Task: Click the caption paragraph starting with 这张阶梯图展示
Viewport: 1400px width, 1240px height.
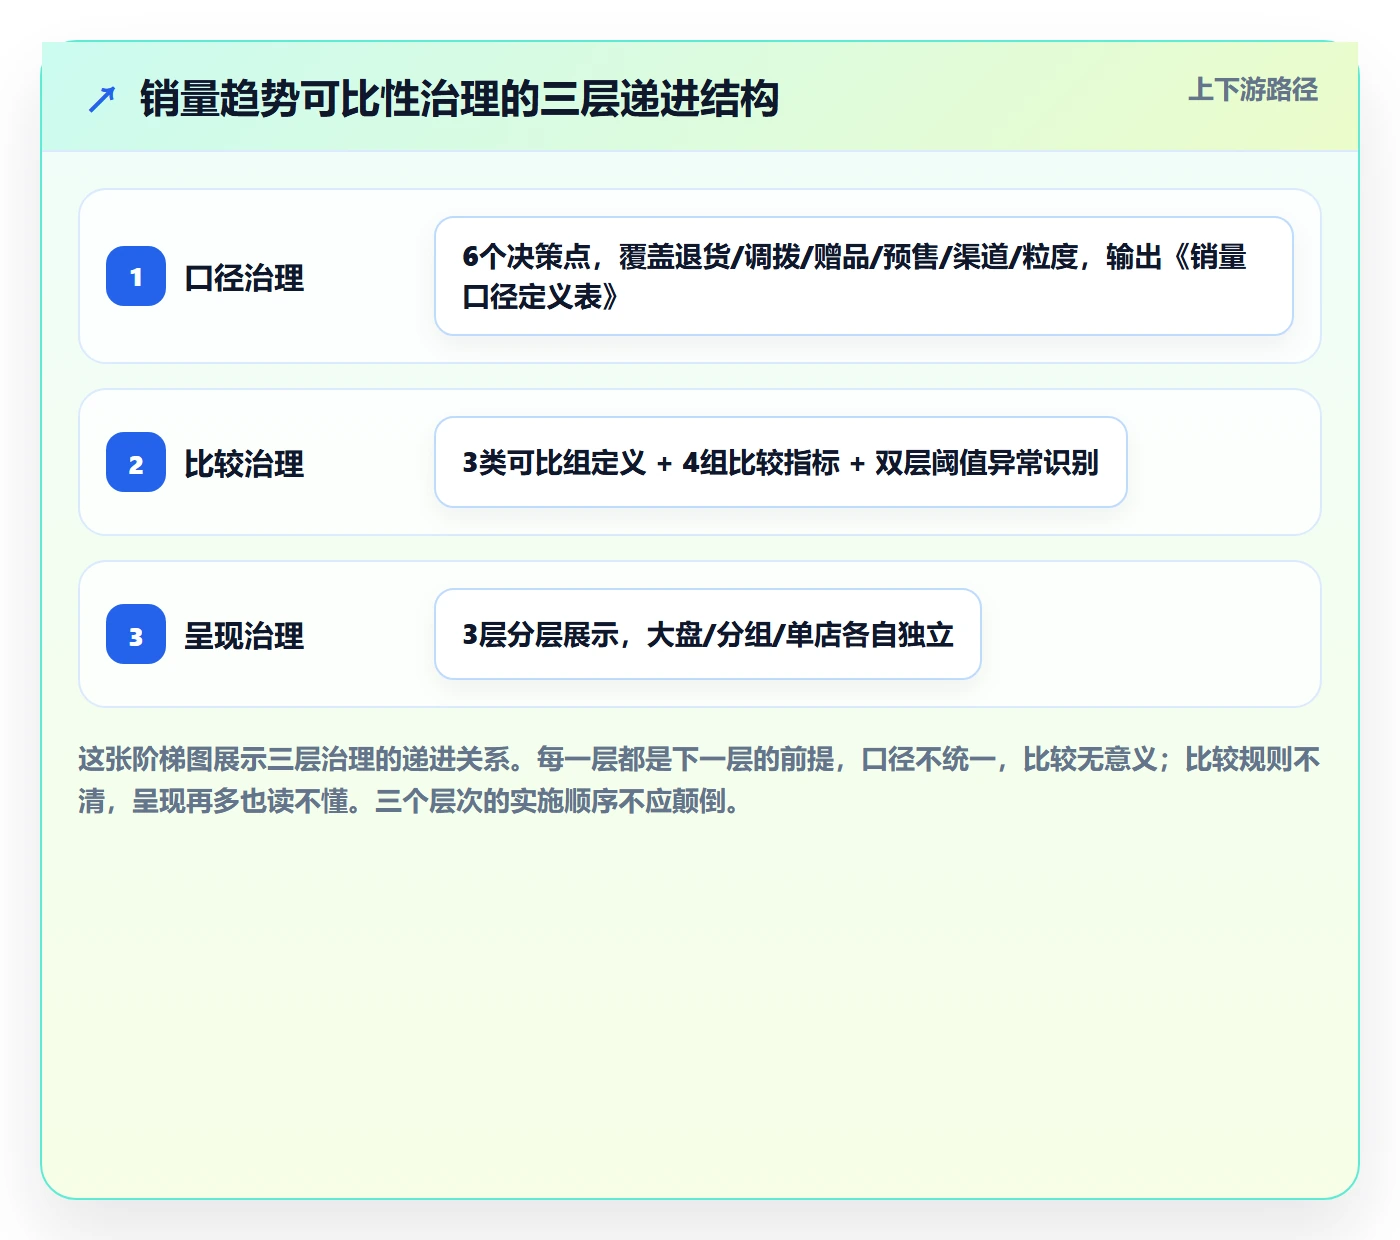Action: [x=699, y=780]
